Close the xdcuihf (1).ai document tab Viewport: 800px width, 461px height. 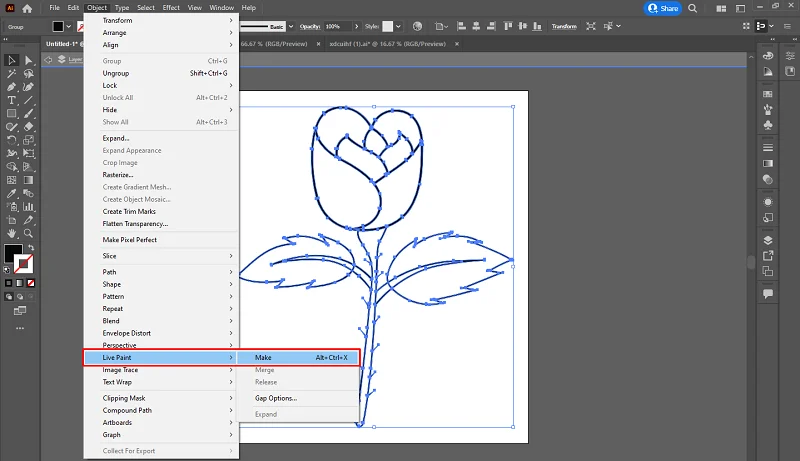[x=457, y=44]
